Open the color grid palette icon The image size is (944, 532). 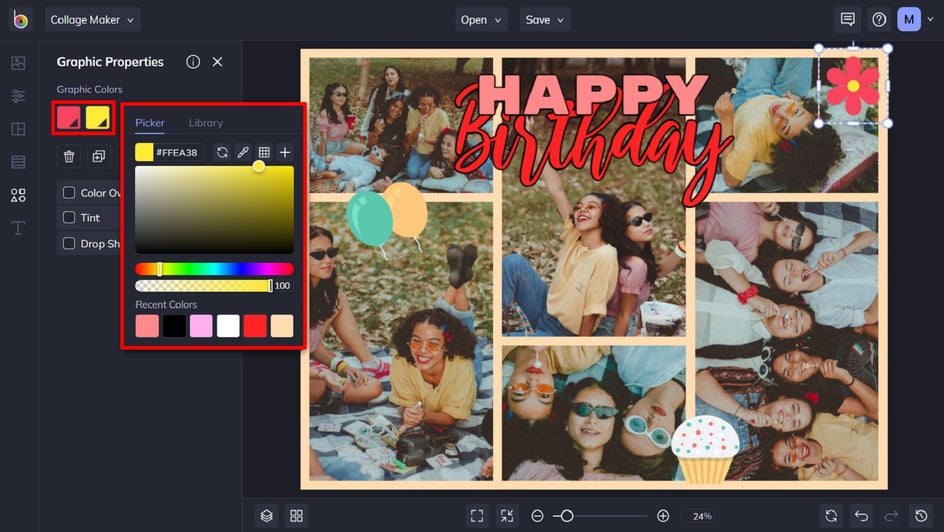pos(264,152)
